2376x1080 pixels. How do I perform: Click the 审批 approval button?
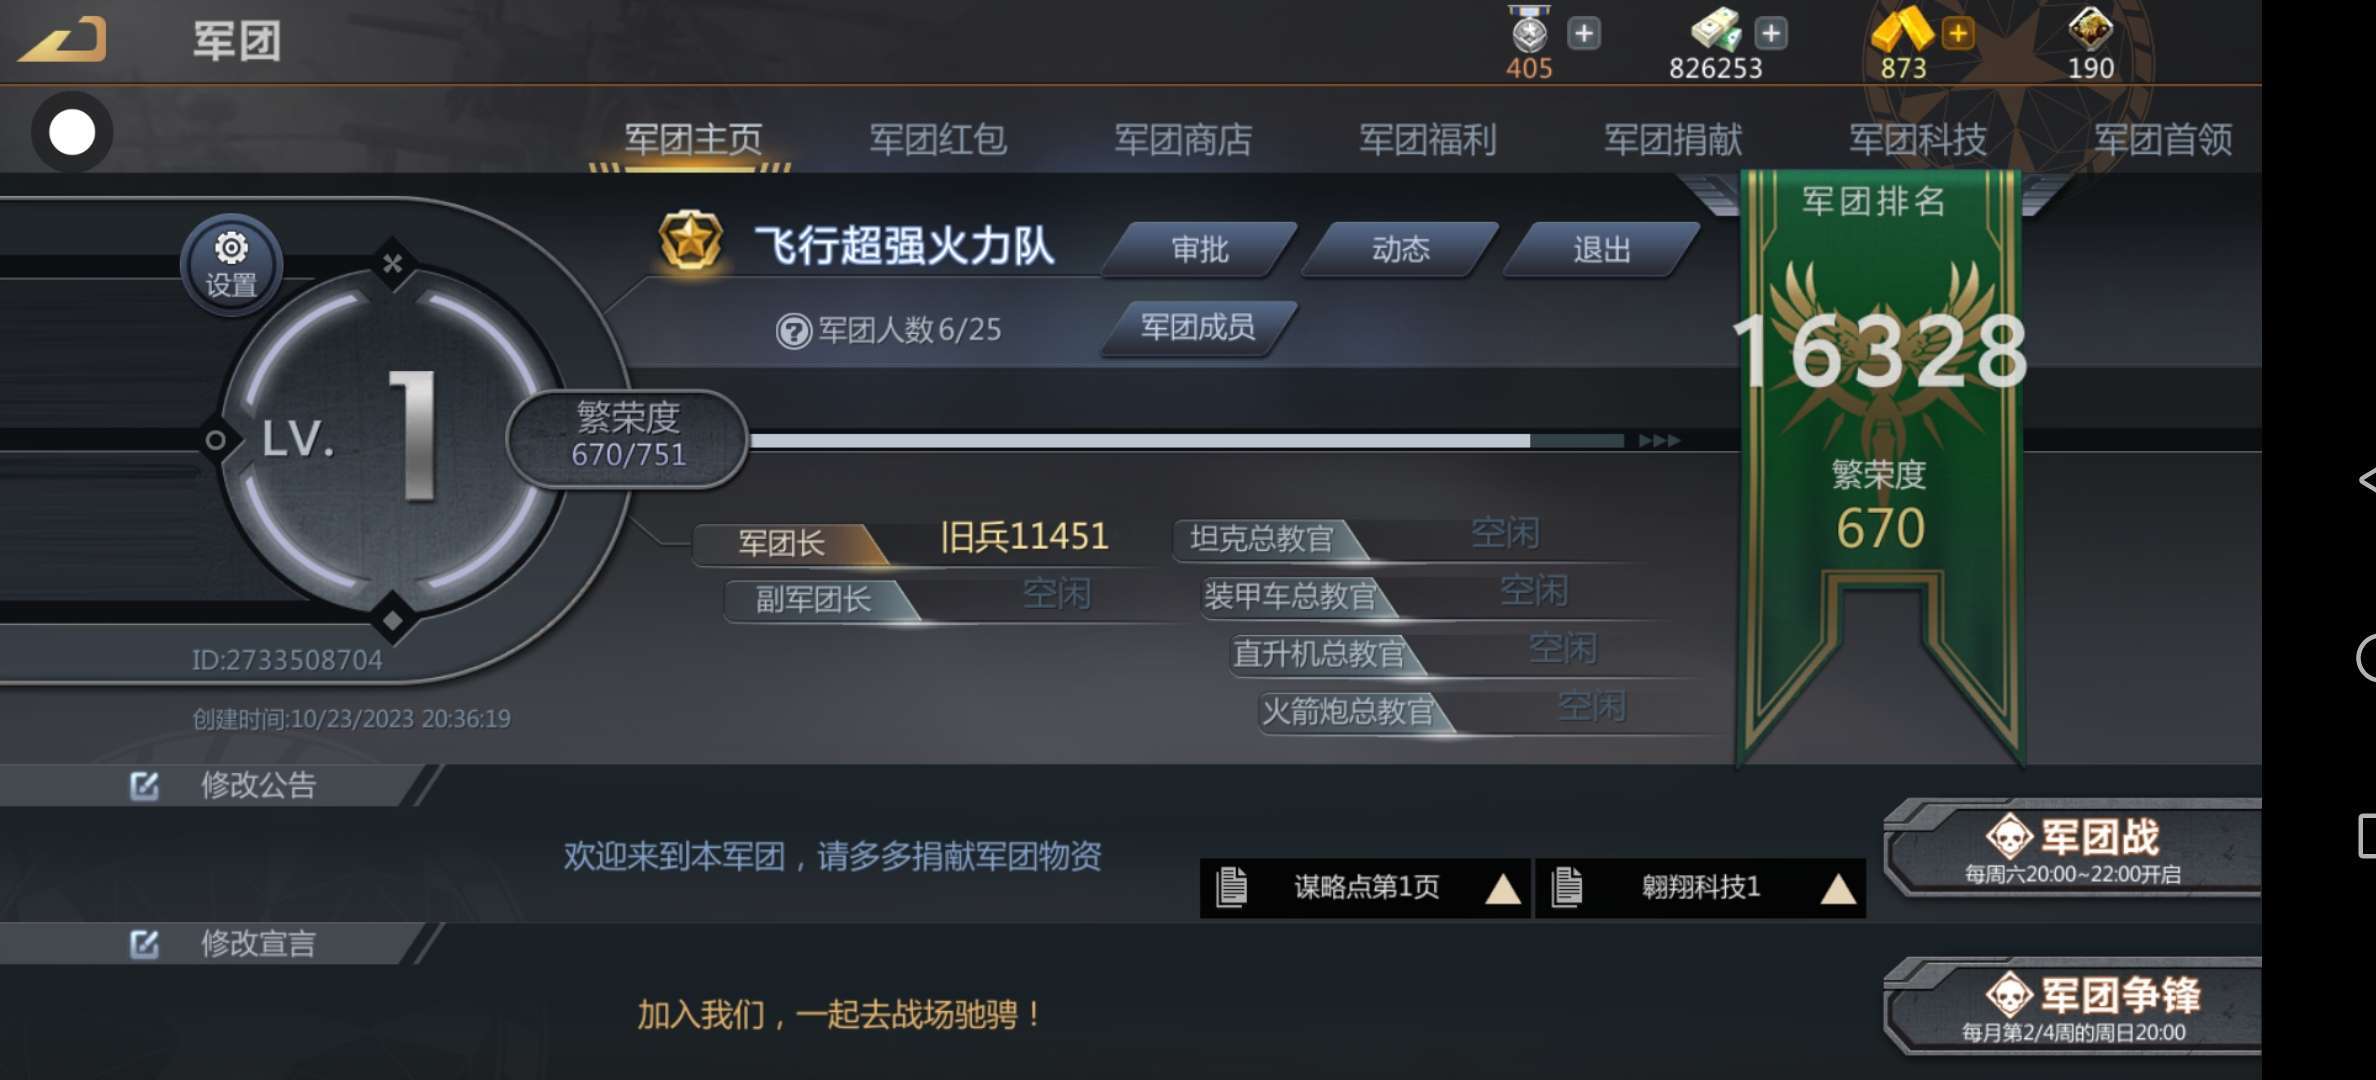tap(1199, 249)
